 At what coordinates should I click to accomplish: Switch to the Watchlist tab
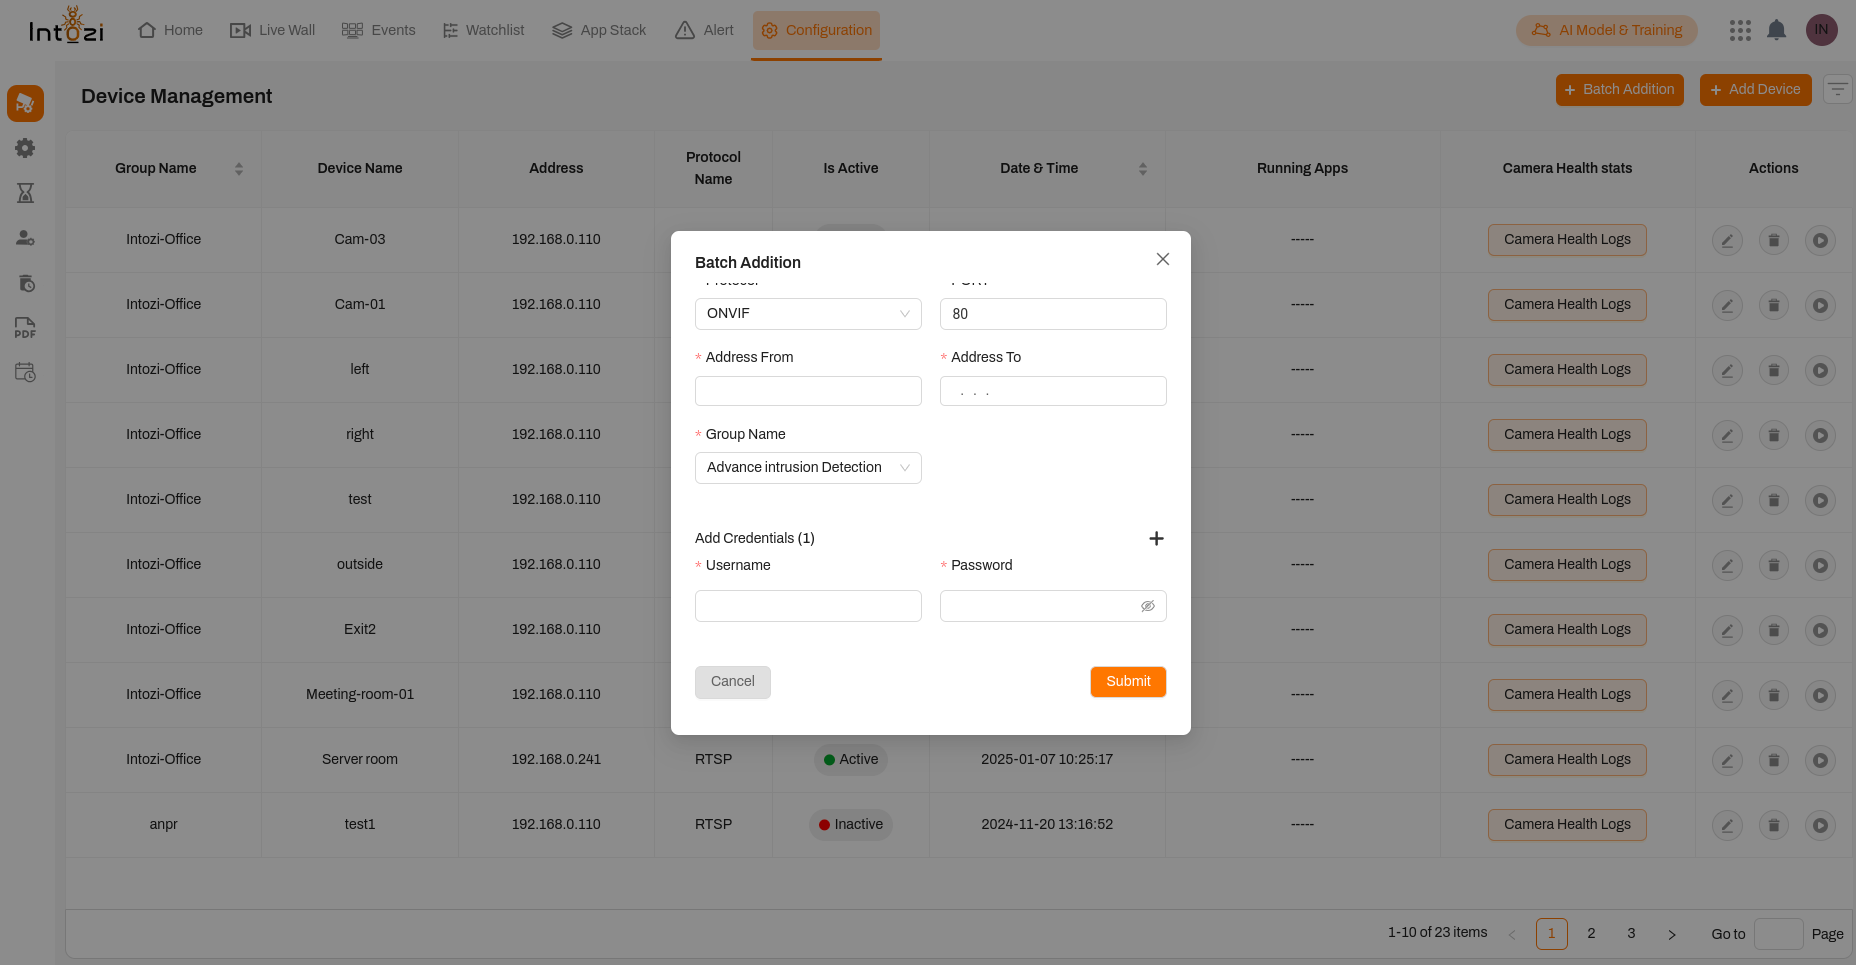coord(483,30)
